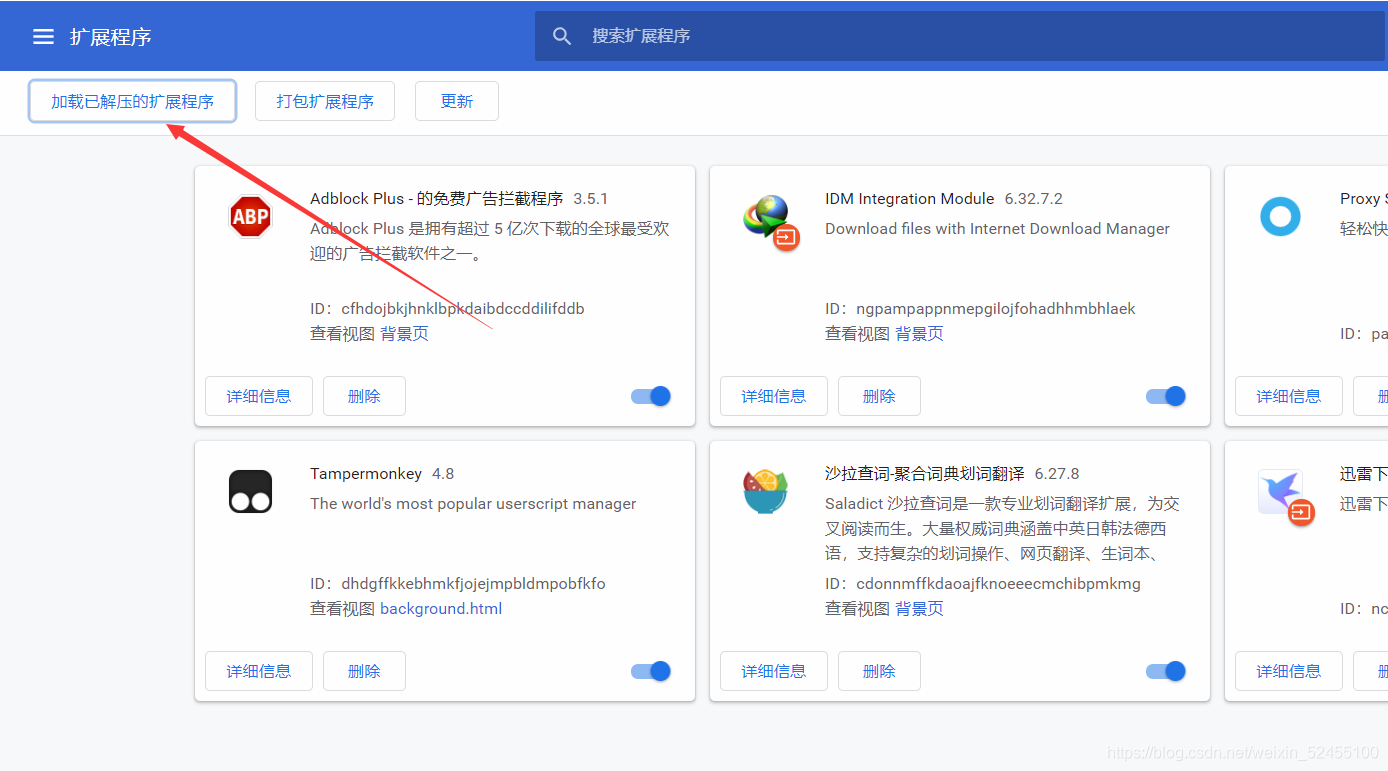Click 'Download files with Internet Download Manager' text
The image size is (1388, 771).
point(997,229)
